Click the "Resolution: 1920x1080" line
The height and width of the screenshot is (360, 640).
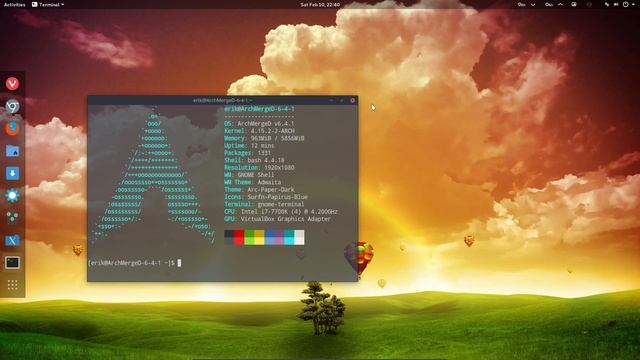pos(259,168)
